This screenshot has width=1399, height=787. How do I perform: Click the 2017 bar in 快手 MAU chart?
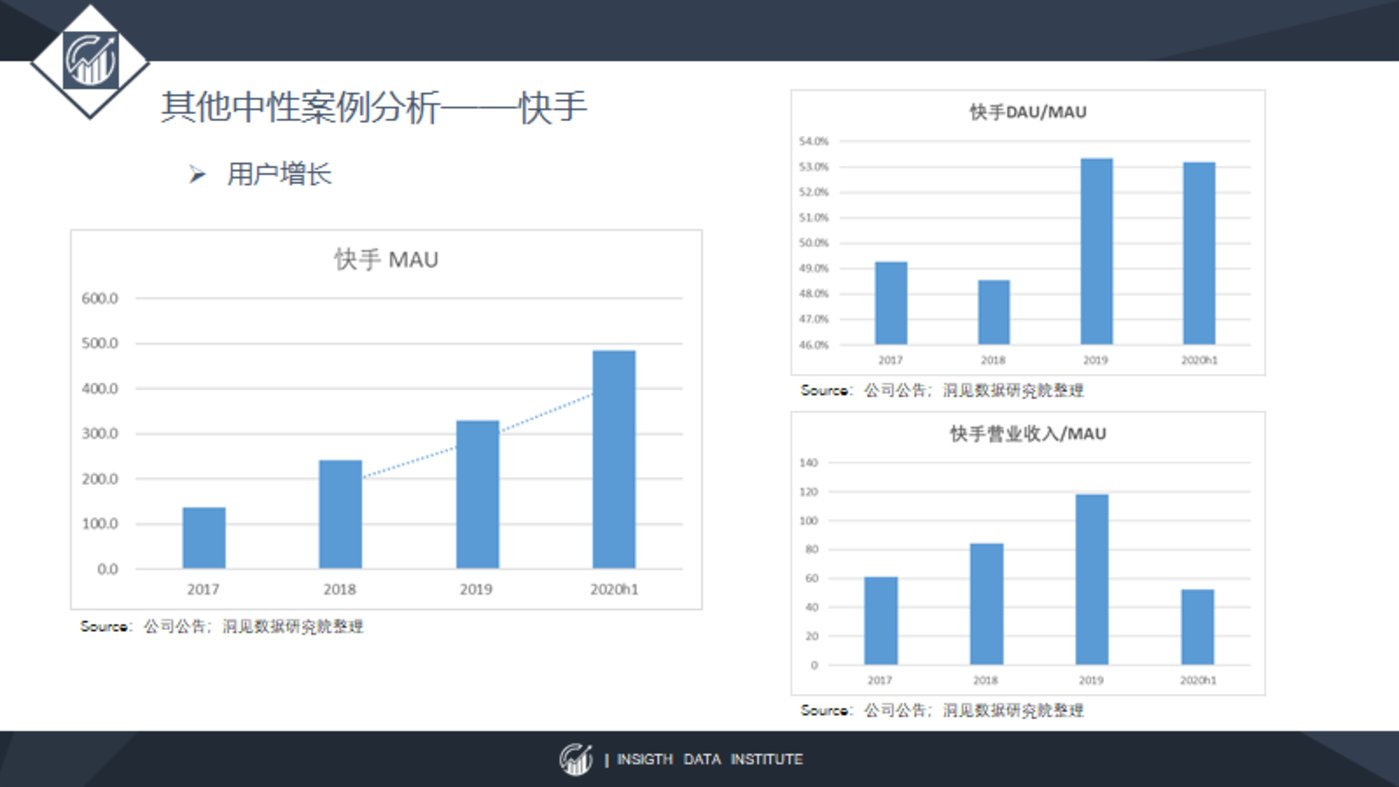click(204, 538)
